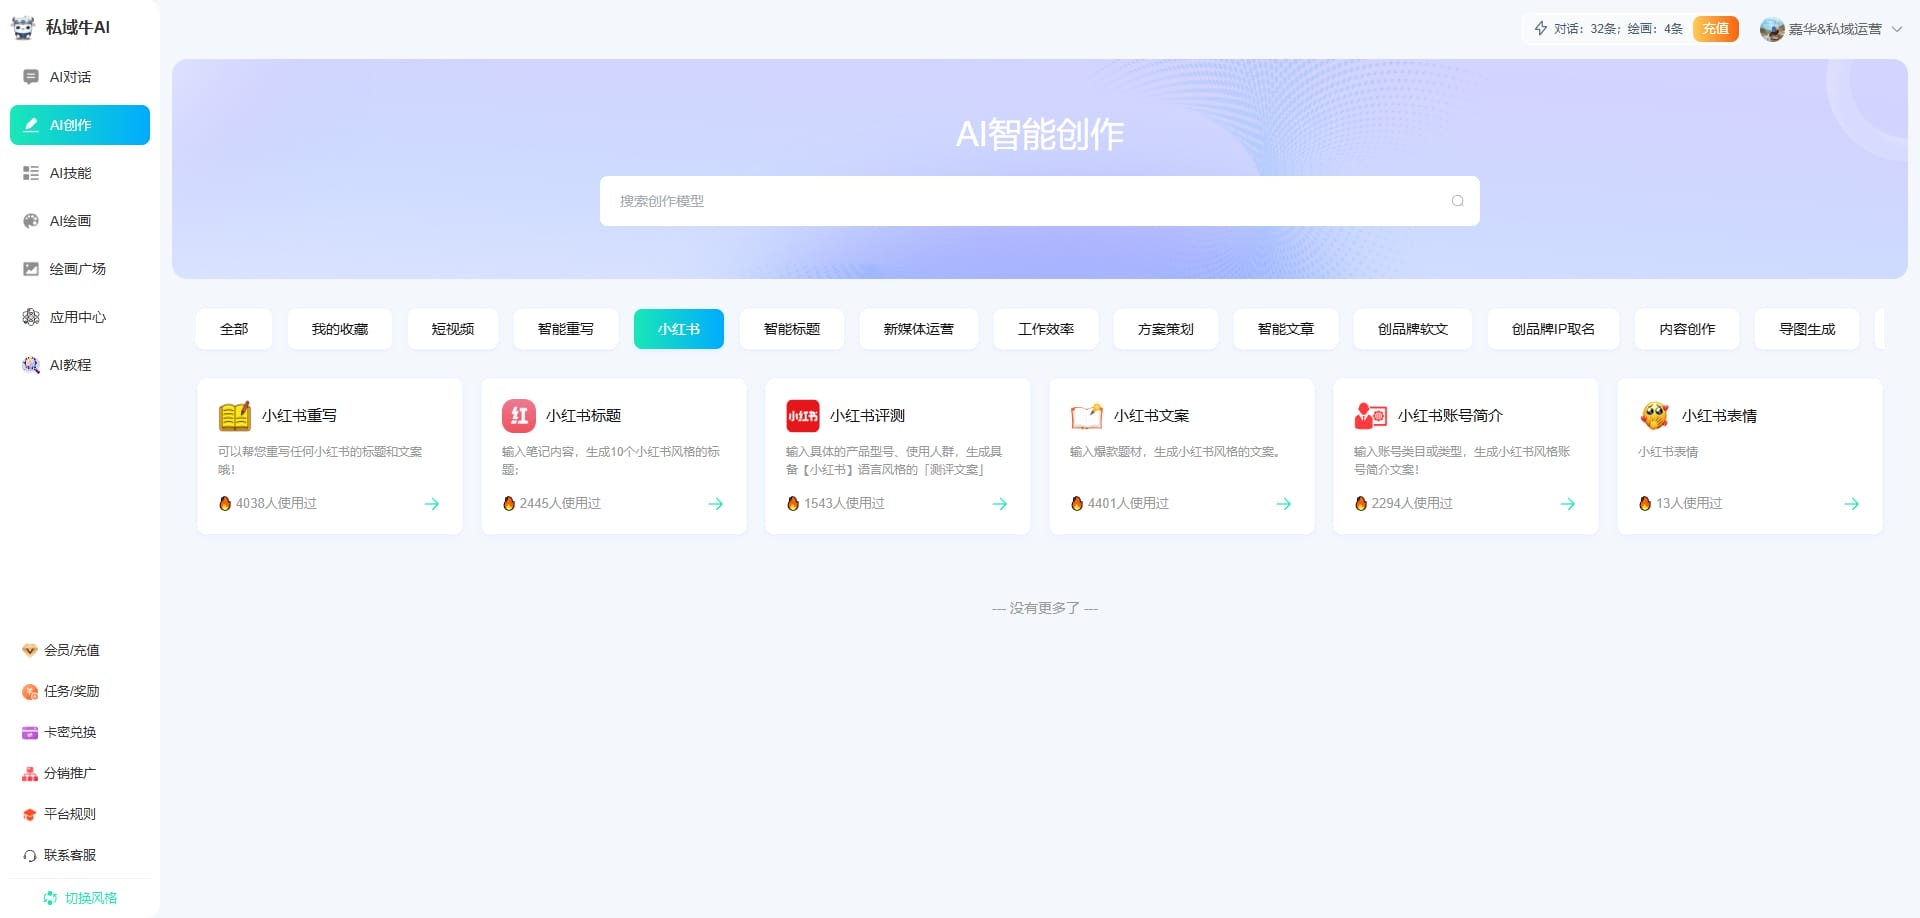Screen dimensions: 1920x918
Task: Click the 13人使用过 usage count
Action: coord(1689,503)
